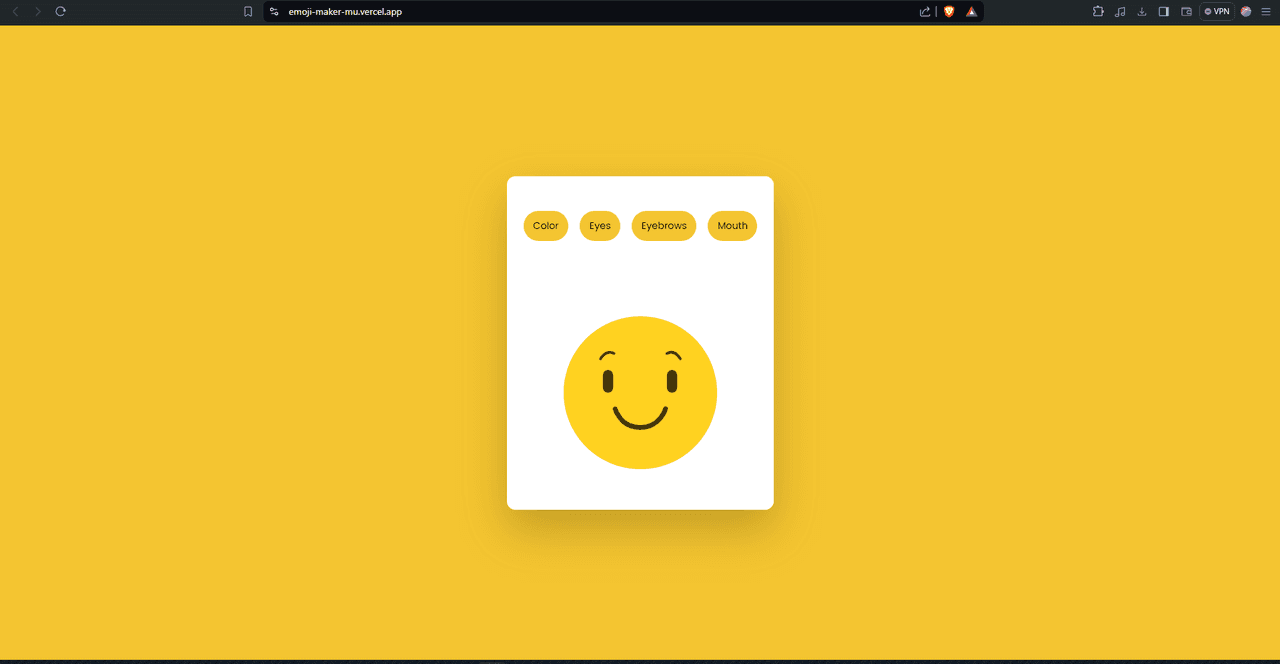Image resolution: width=1280 pixels, height=664 pixels.
Task: Open the profile avatar menu
Action: point(1246,11)
